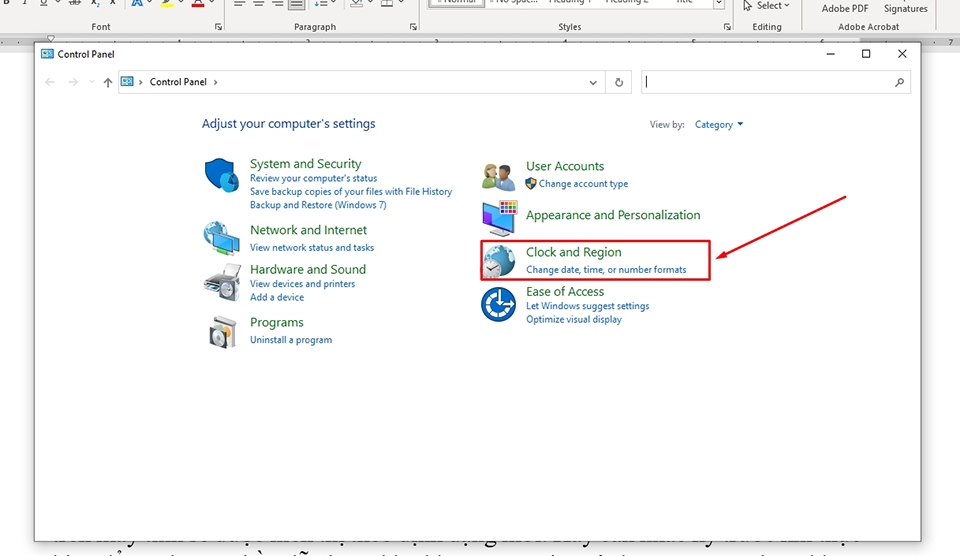Go up one level with the up arrow
This screenshot has width=960, height=556.
tap(108, 82)
